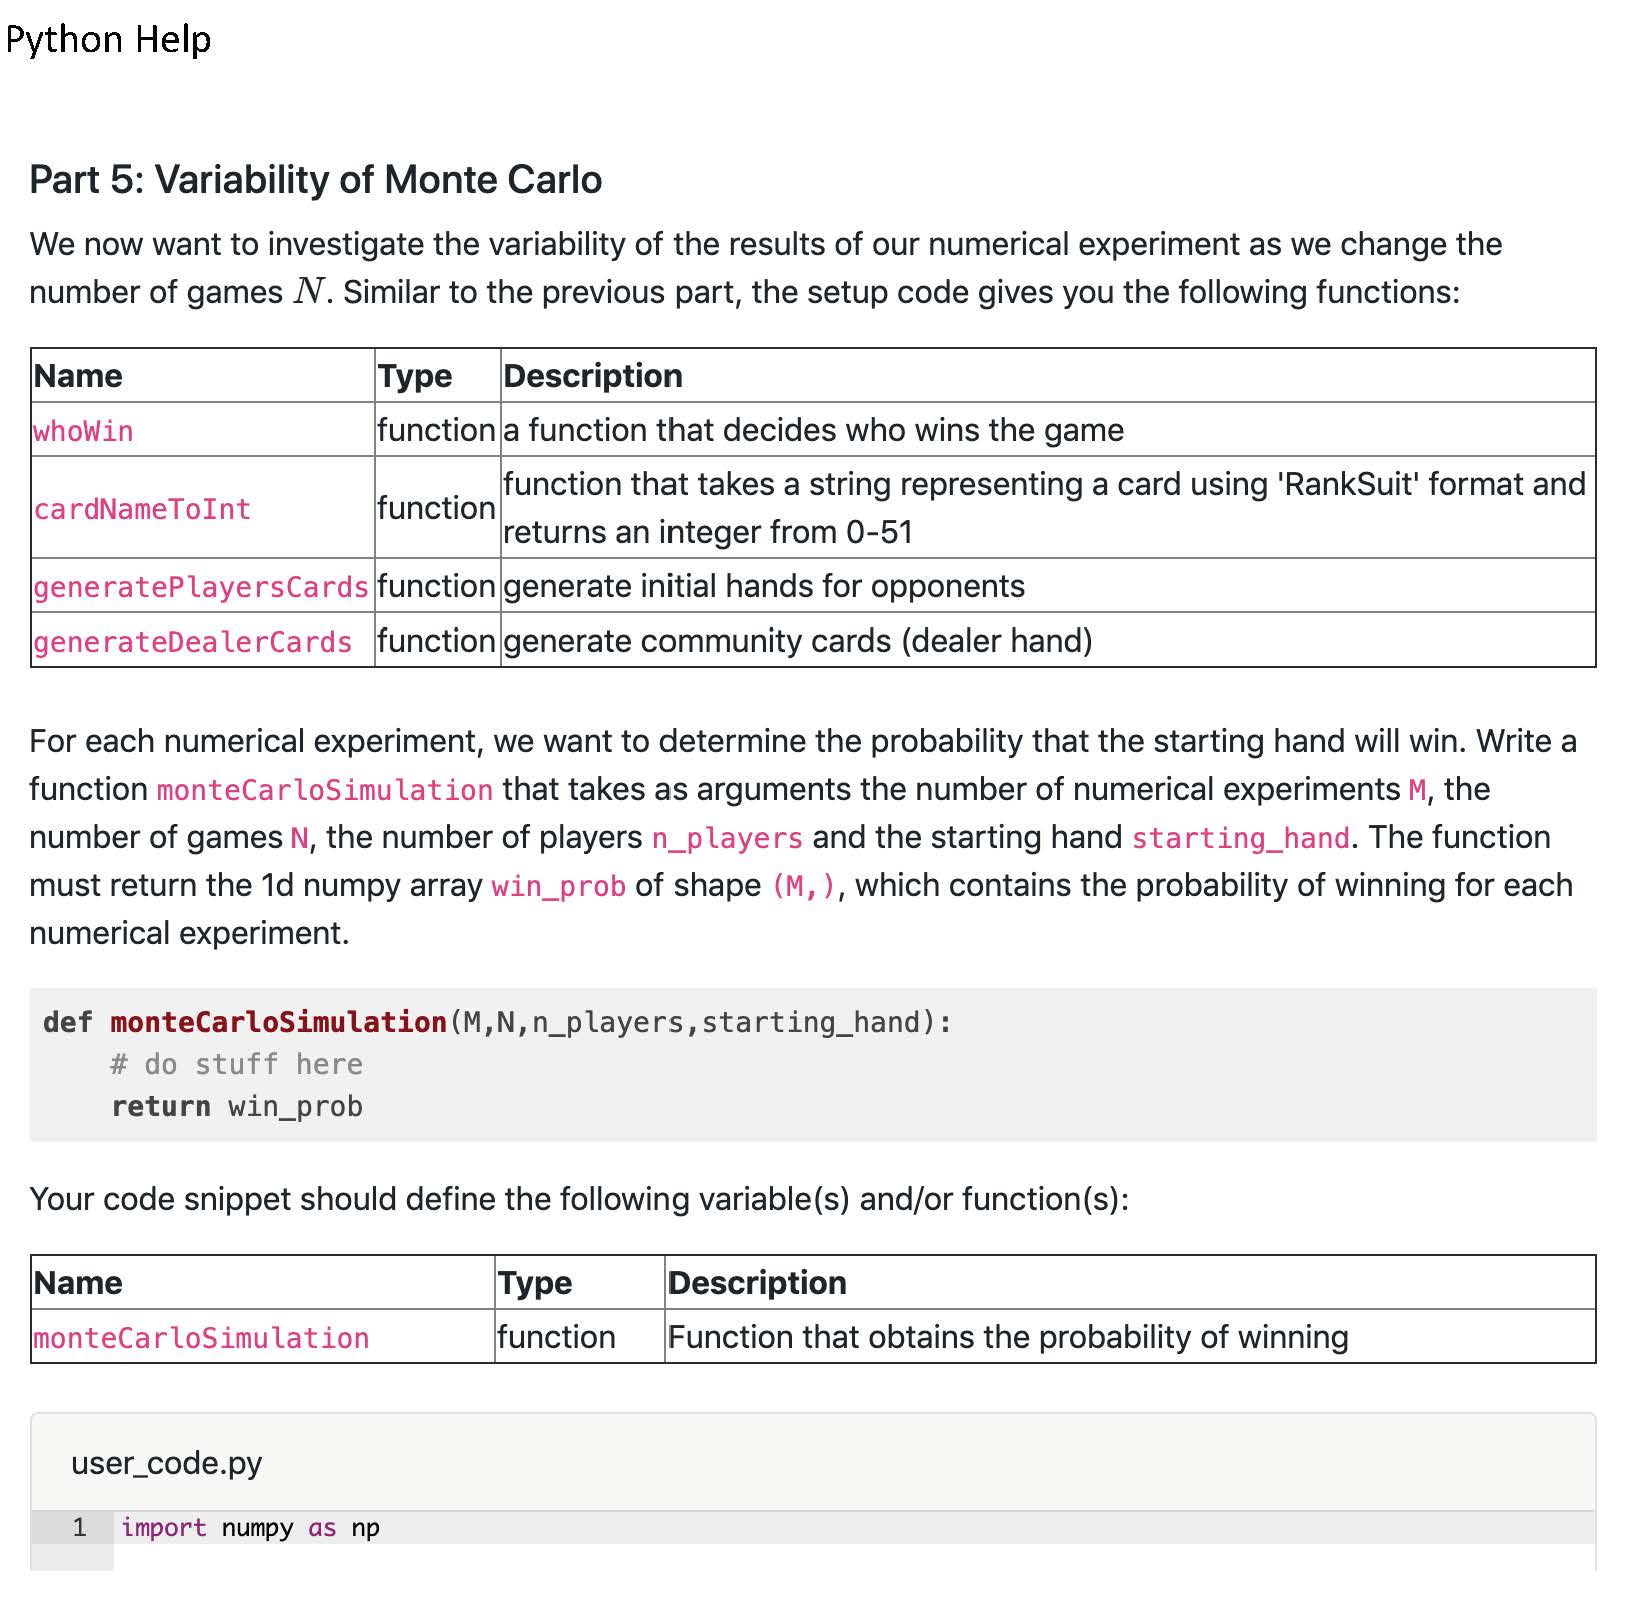This screenshot has width=1630, height=1616.
Task: Click the Python Help page title
Action: [x=108, y=40]
